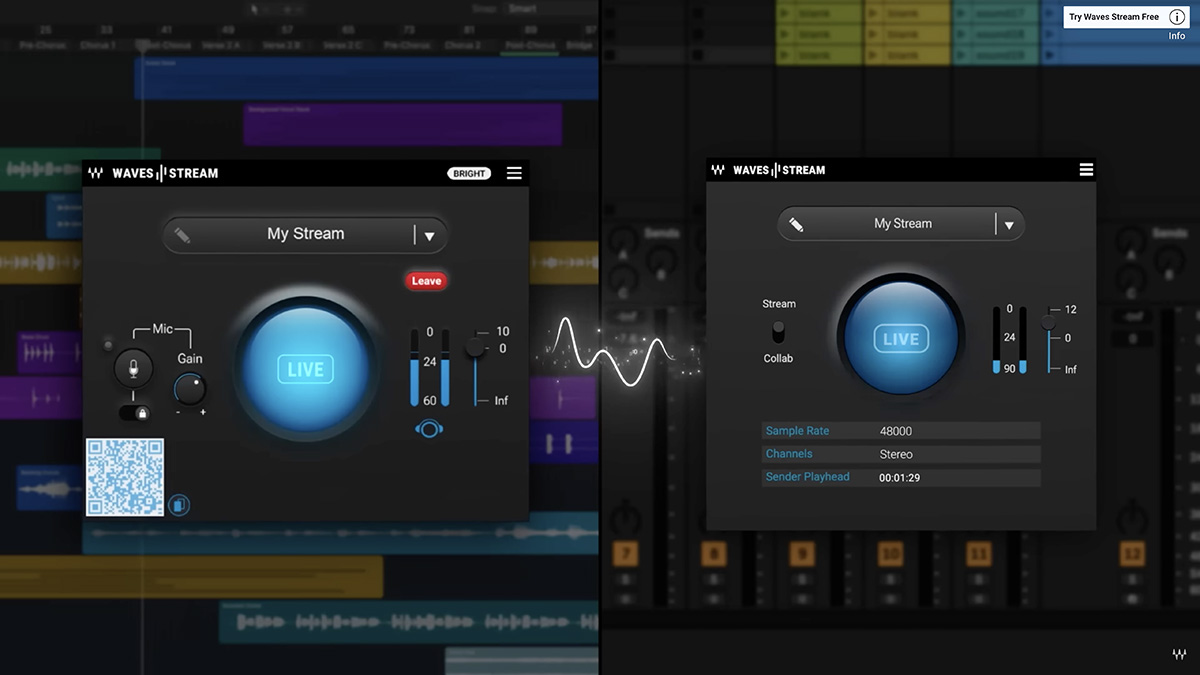Open the hamburger menu of the left Waves Stream window

514,172
